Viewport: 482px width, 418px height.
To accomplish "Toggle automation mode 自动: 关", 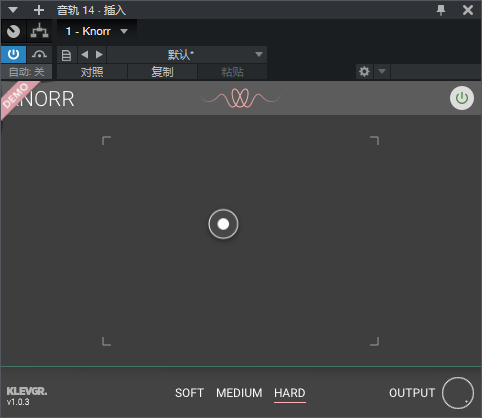I will click(x=26, y=72).
